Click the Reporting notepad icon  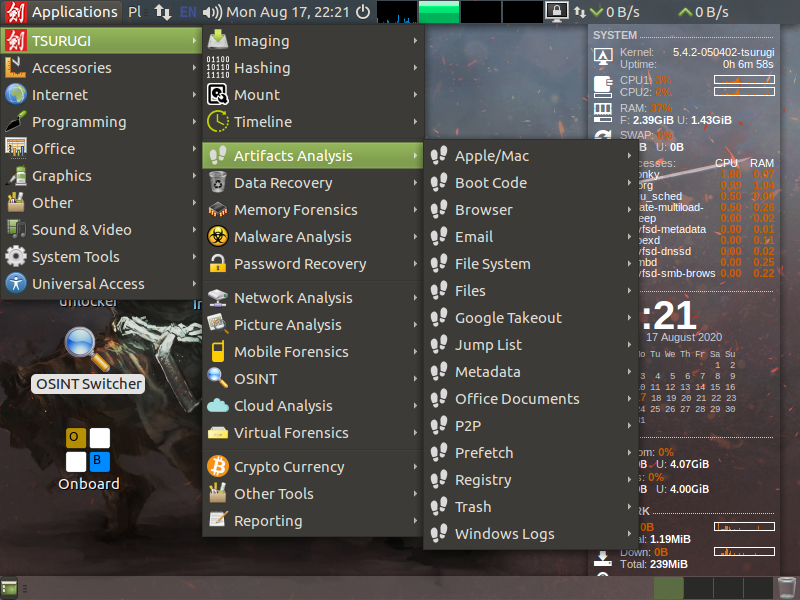(218, 520)
